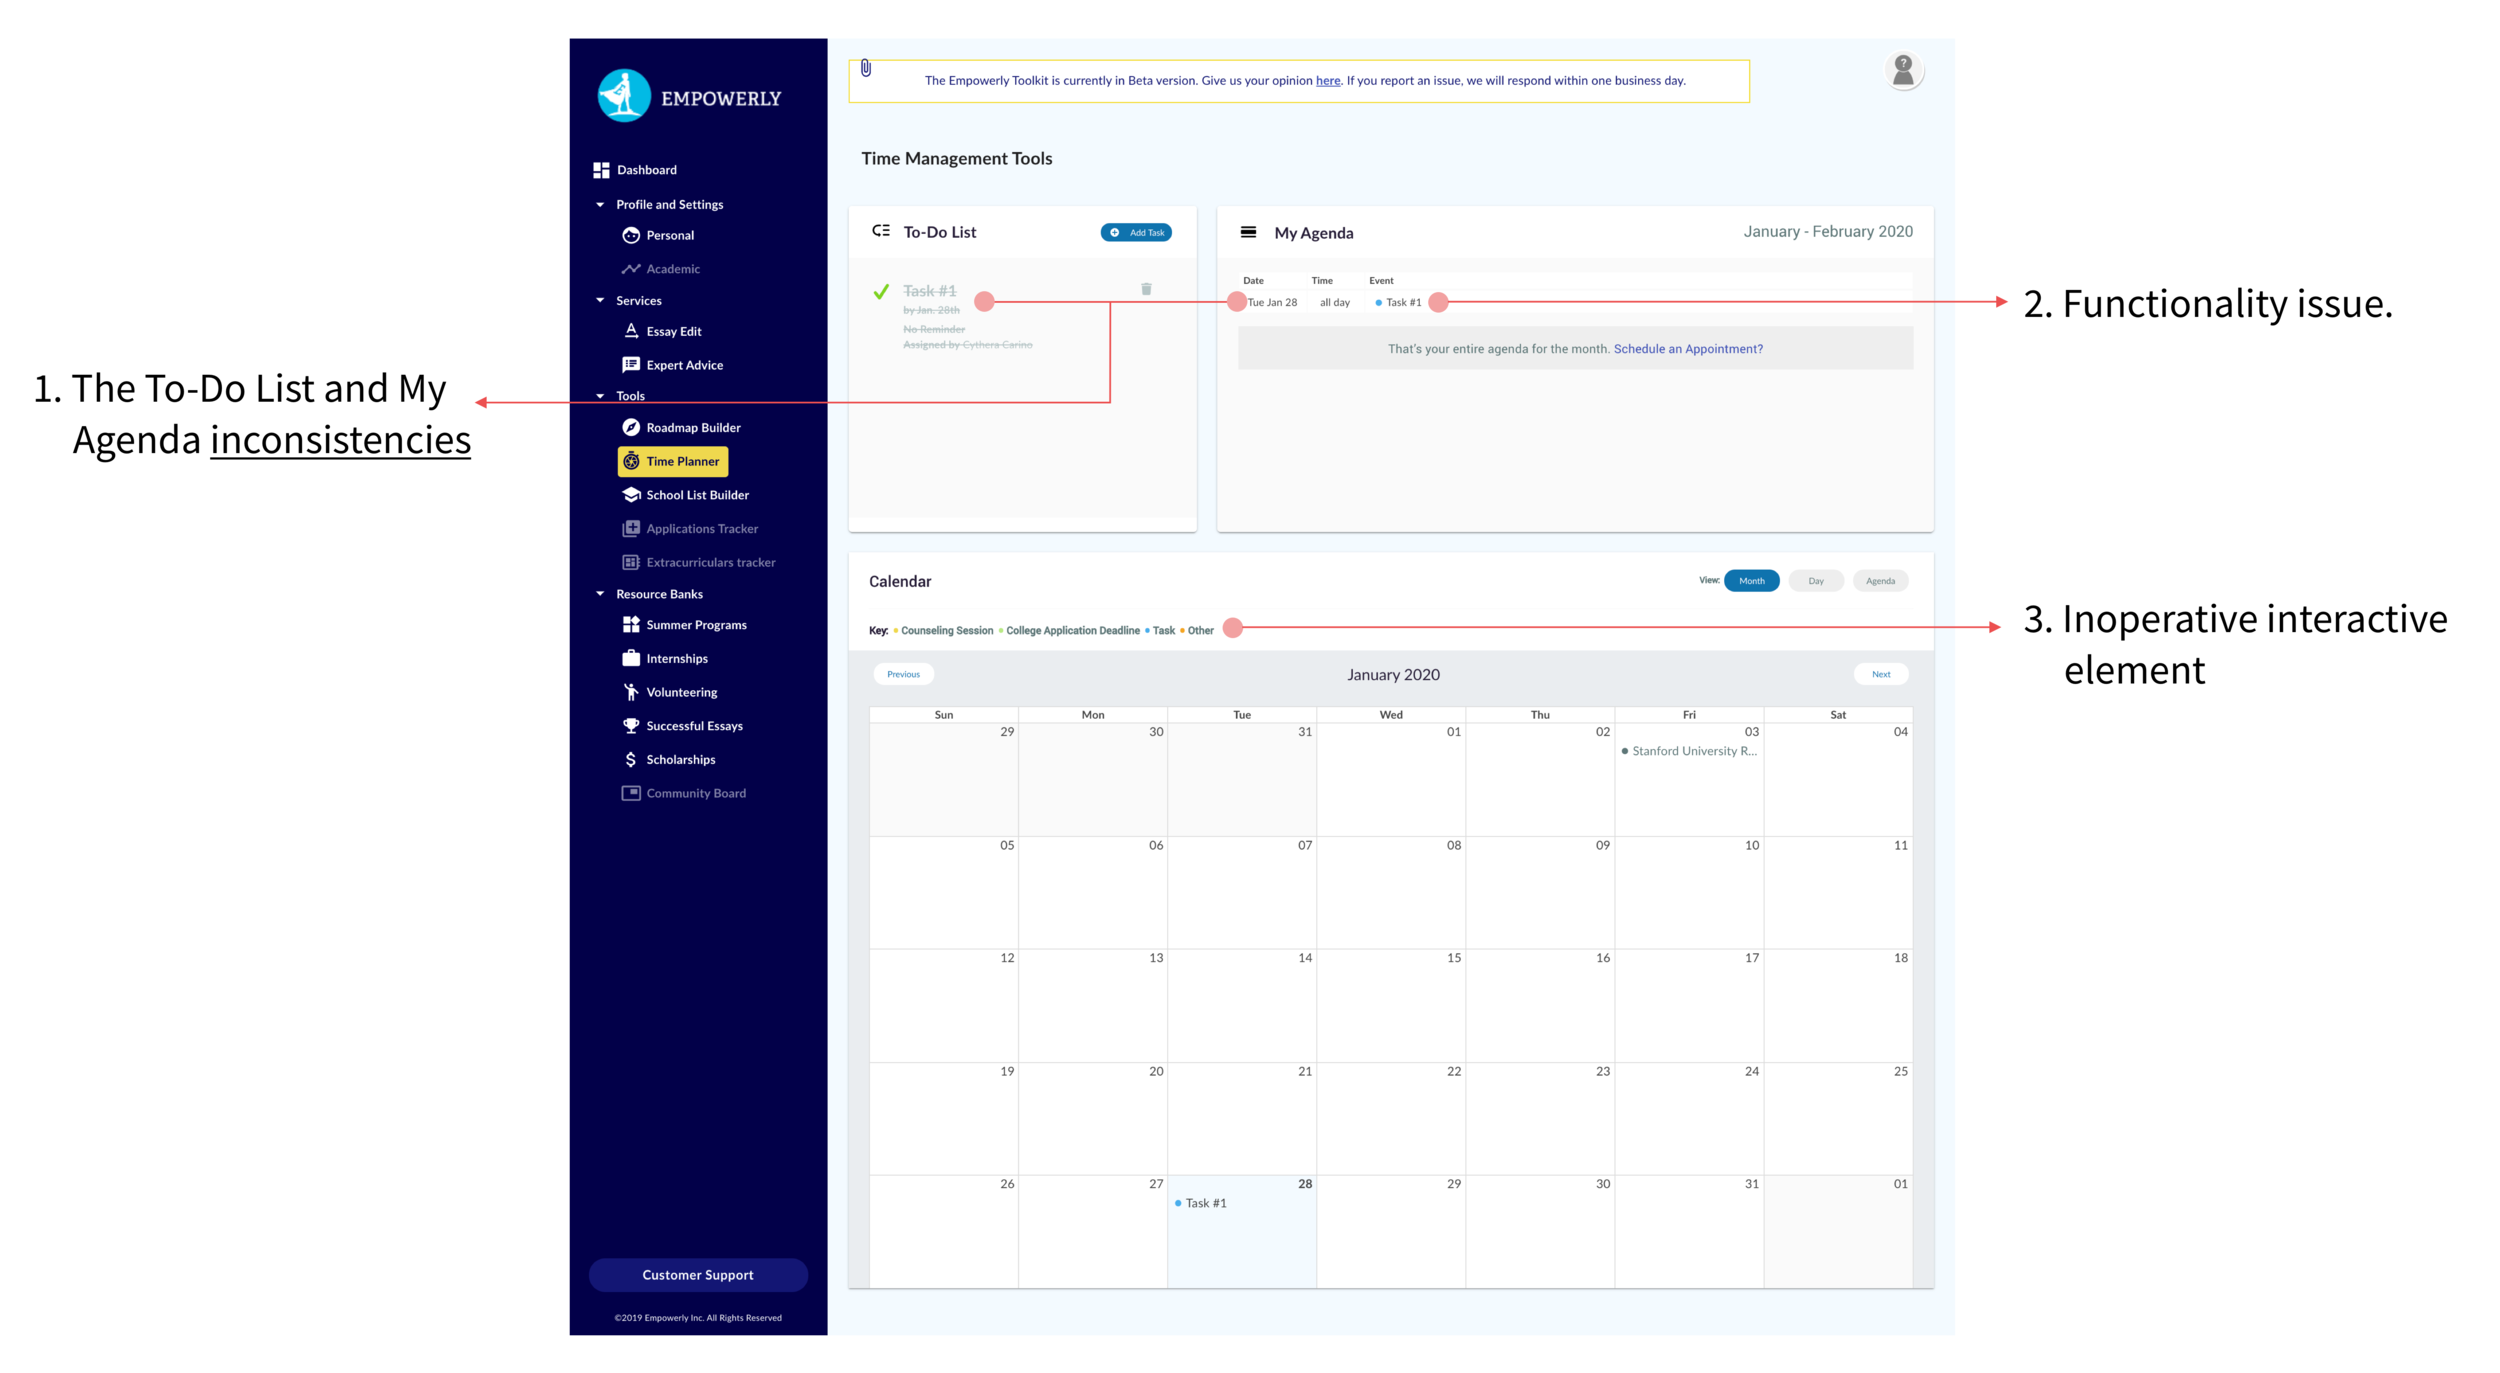Open the user profile avatar
Viewport: 2500px width, 1373px height.
(x=1903, y=71)
